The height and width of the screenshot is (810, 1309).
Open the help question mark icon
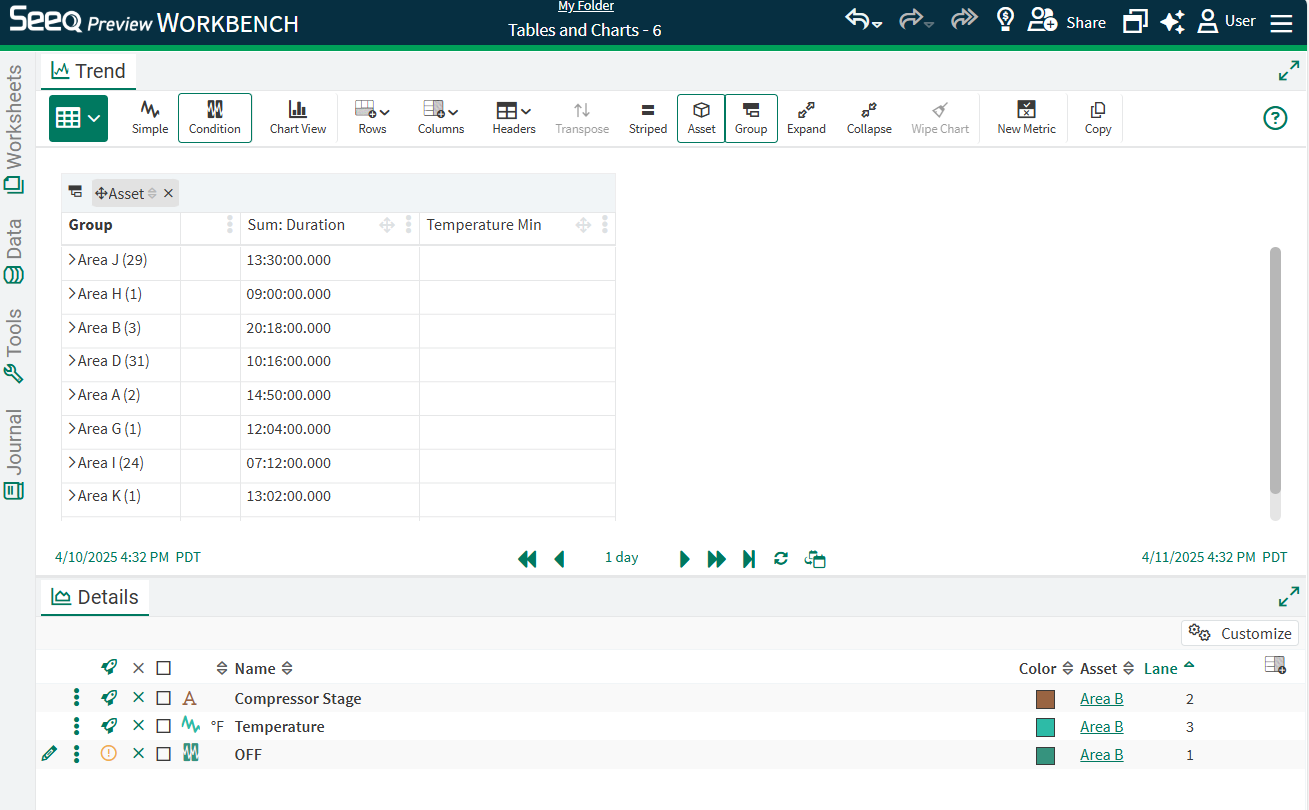1275,118
